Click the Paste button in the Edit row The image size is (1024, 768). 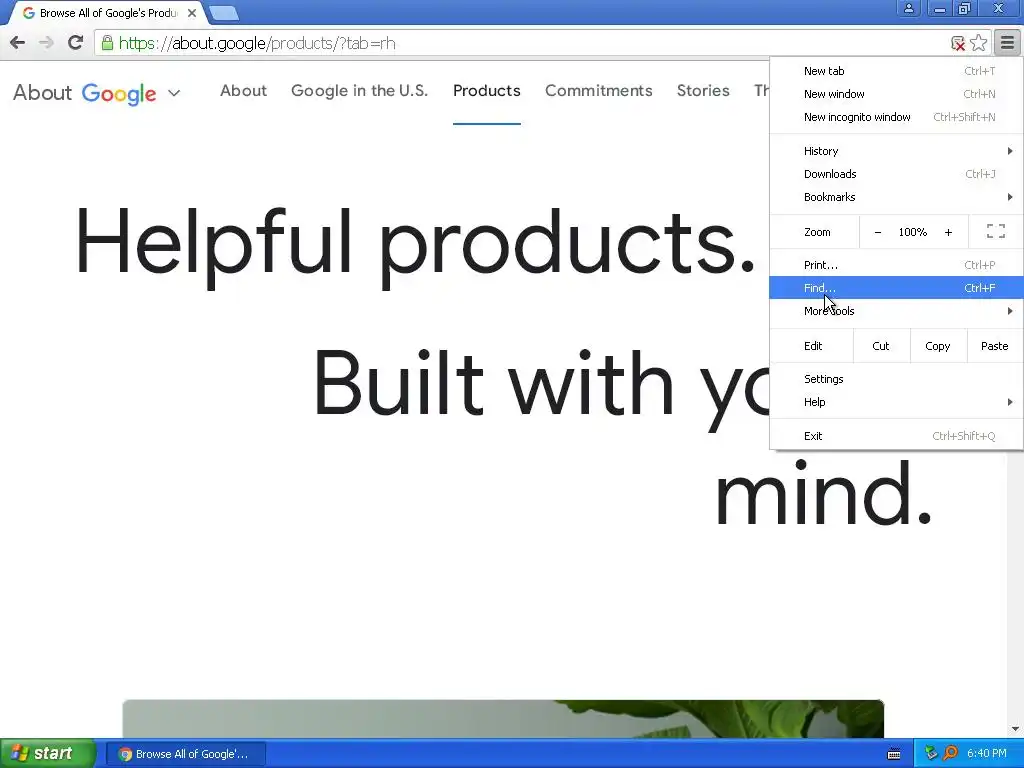click(x=995, y=346)
